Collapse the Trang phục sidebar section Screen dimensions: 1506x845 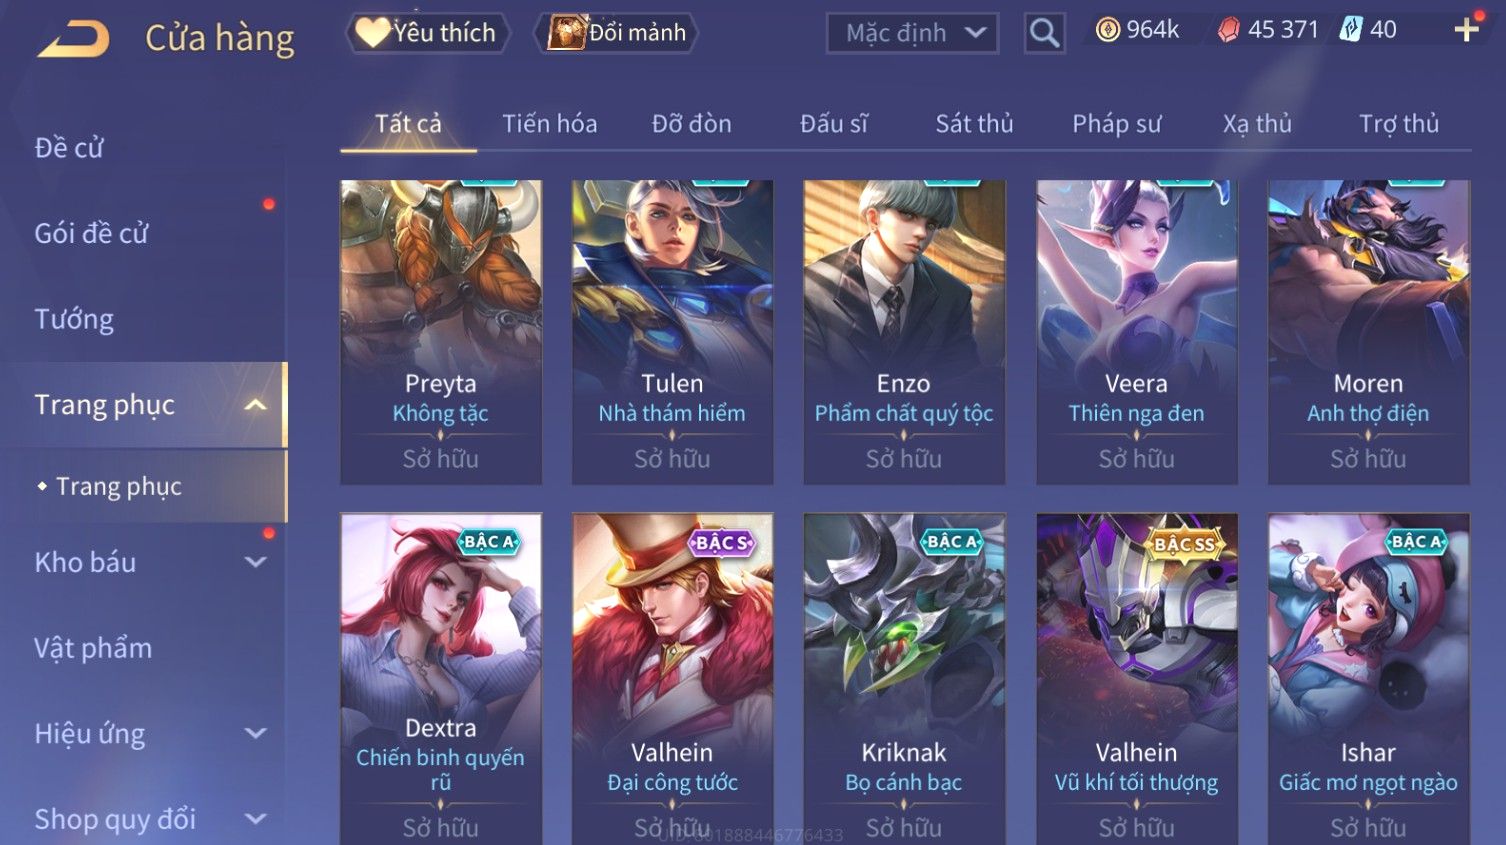[x=256, y=405]
